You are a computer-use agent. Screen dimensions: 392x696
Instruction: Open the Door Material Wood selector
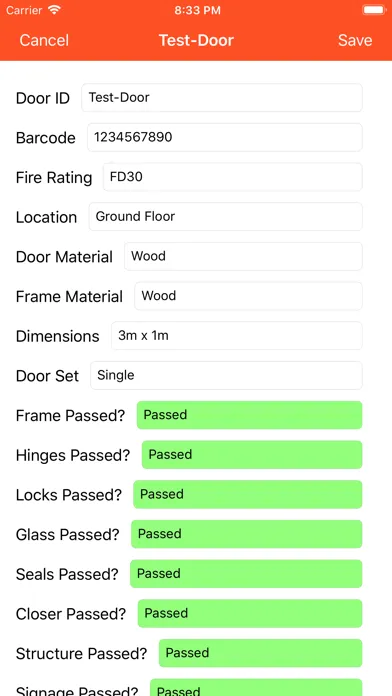coord(243,257)
